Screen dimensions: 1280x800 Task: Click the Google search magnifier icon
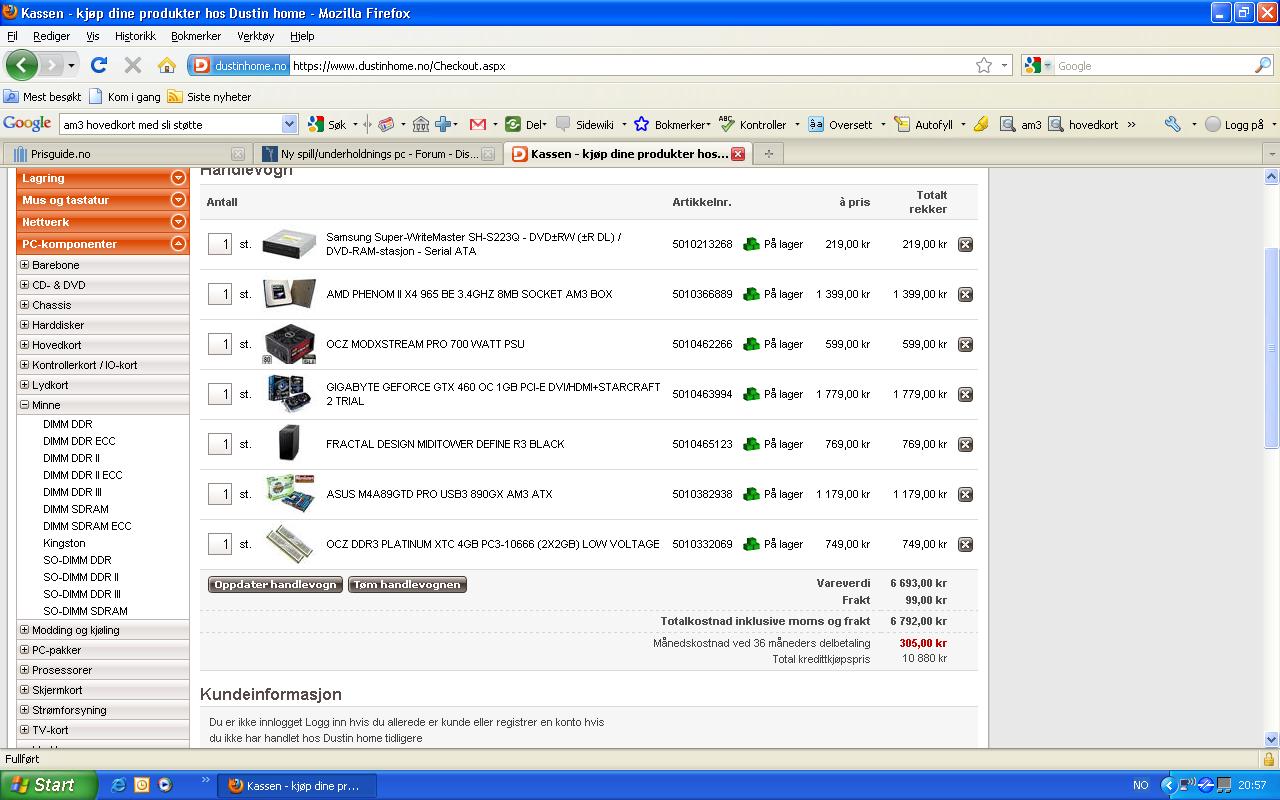coord(1263,65)
